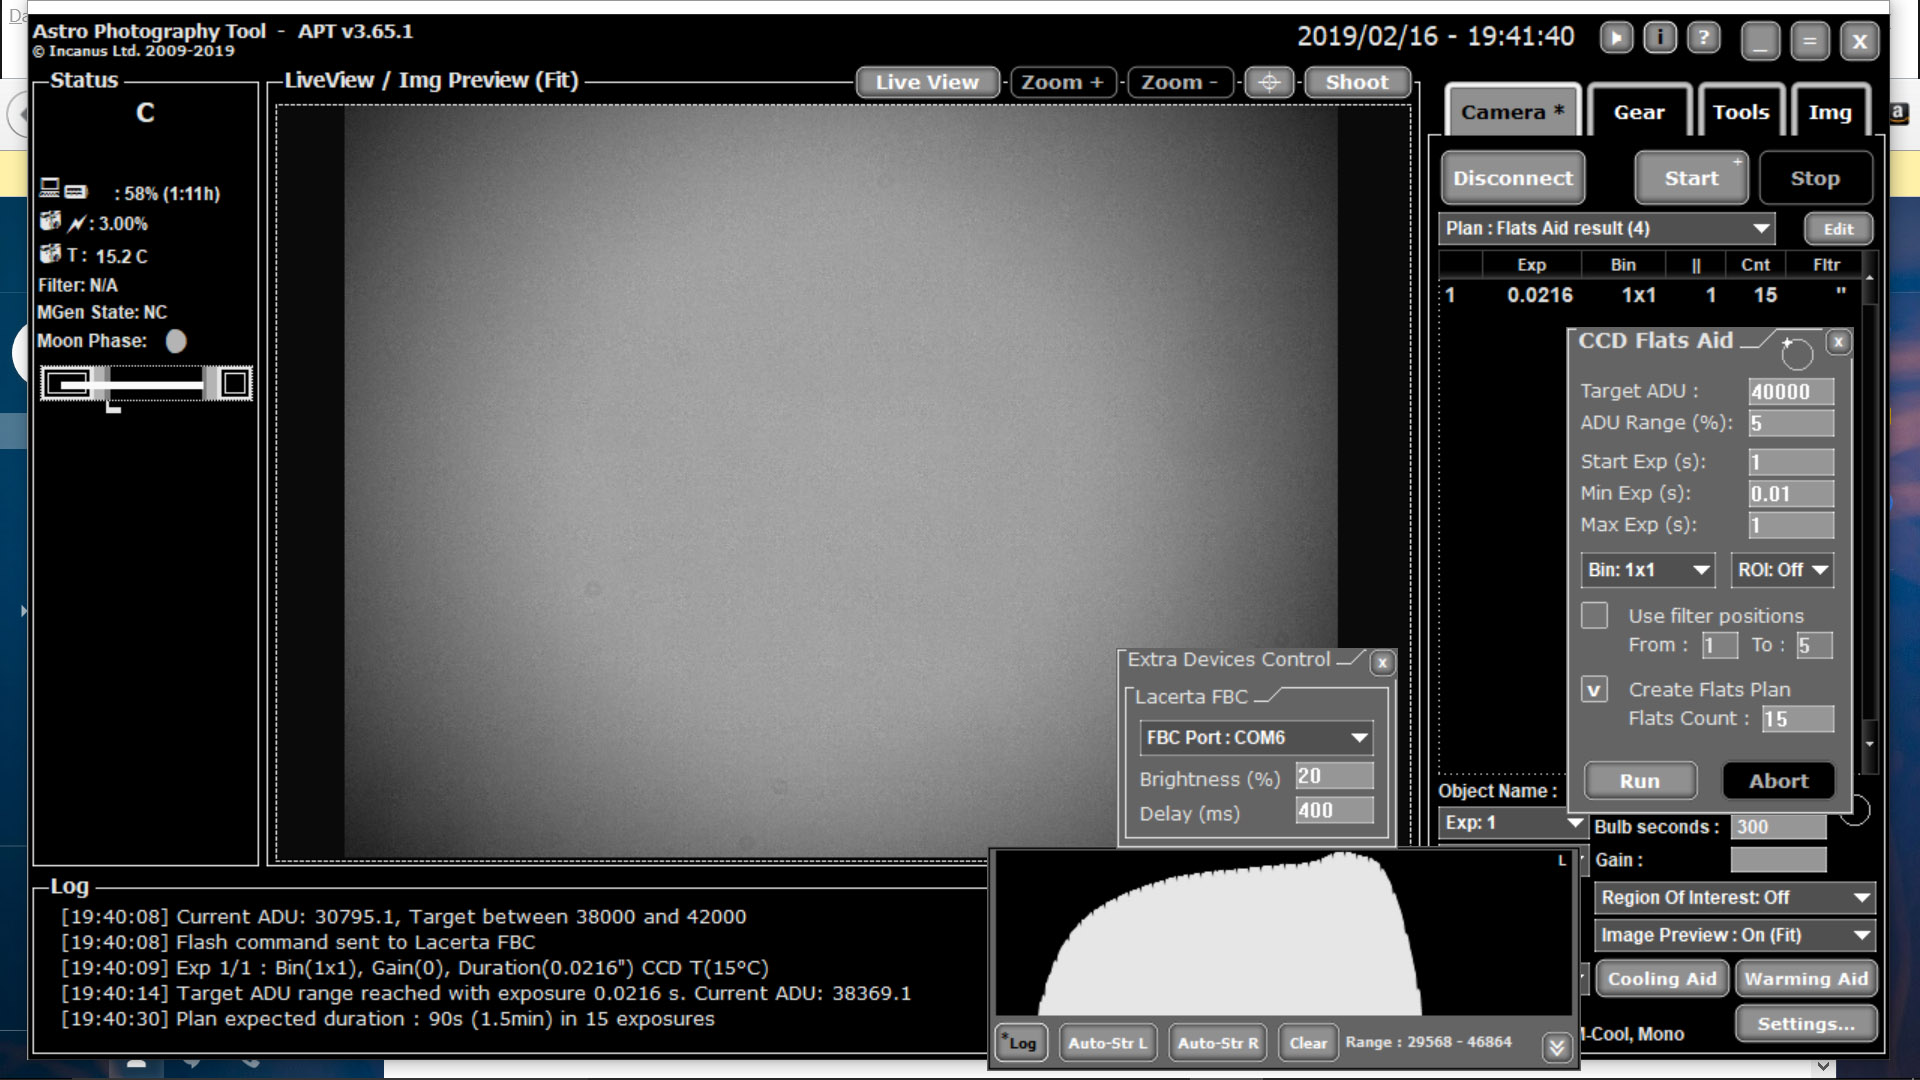Open the Bin: 1x1 dropdown

1647,570
